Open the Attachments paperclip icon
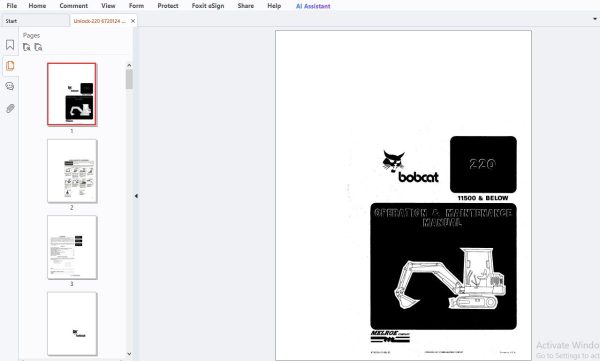The height and width of the screenshot is (361, 600). (x=10, y=109)
